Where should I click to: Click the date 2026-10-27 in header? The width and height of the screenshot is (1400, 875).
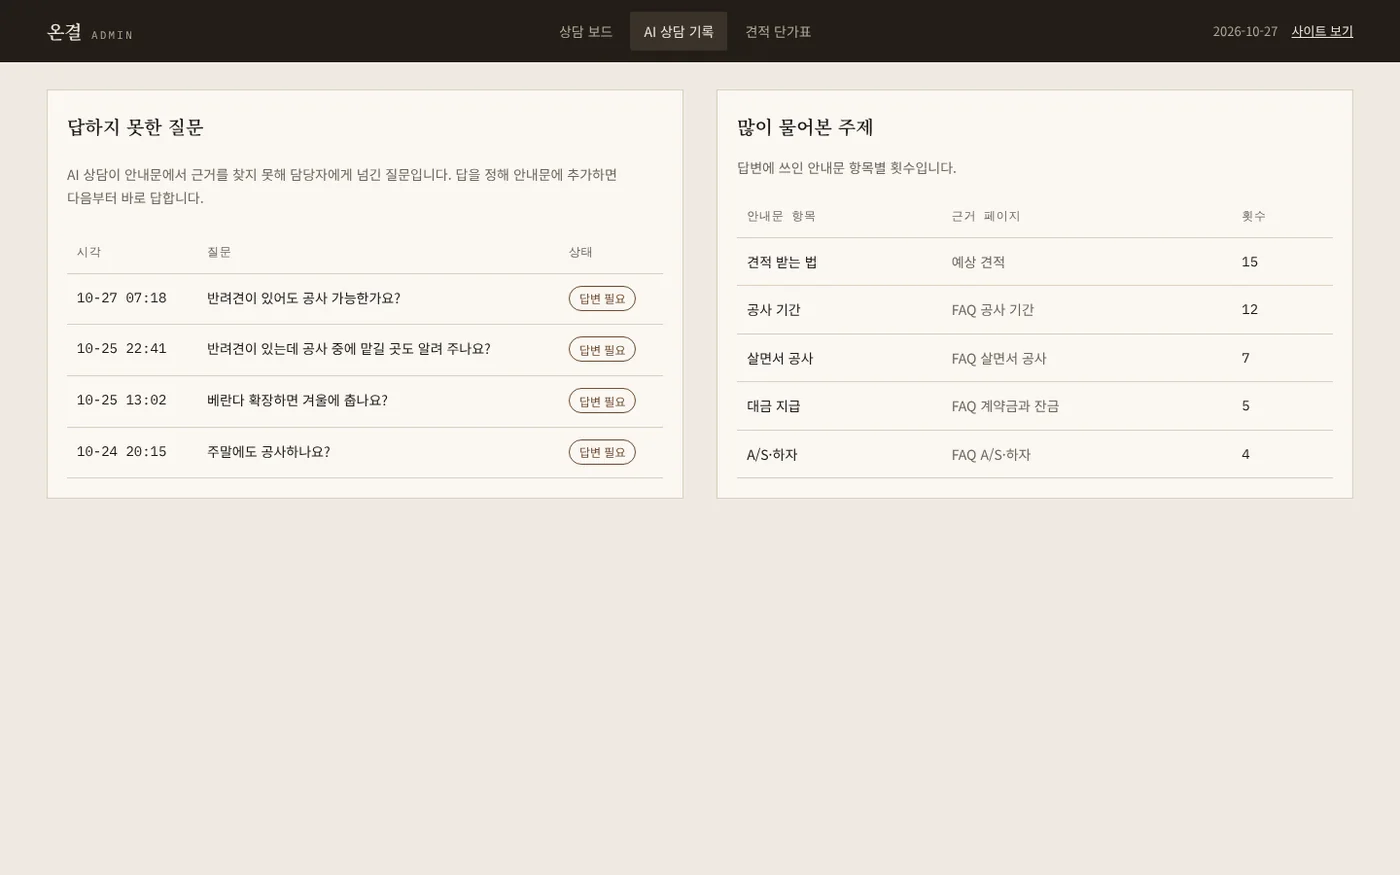point(1245,31)
